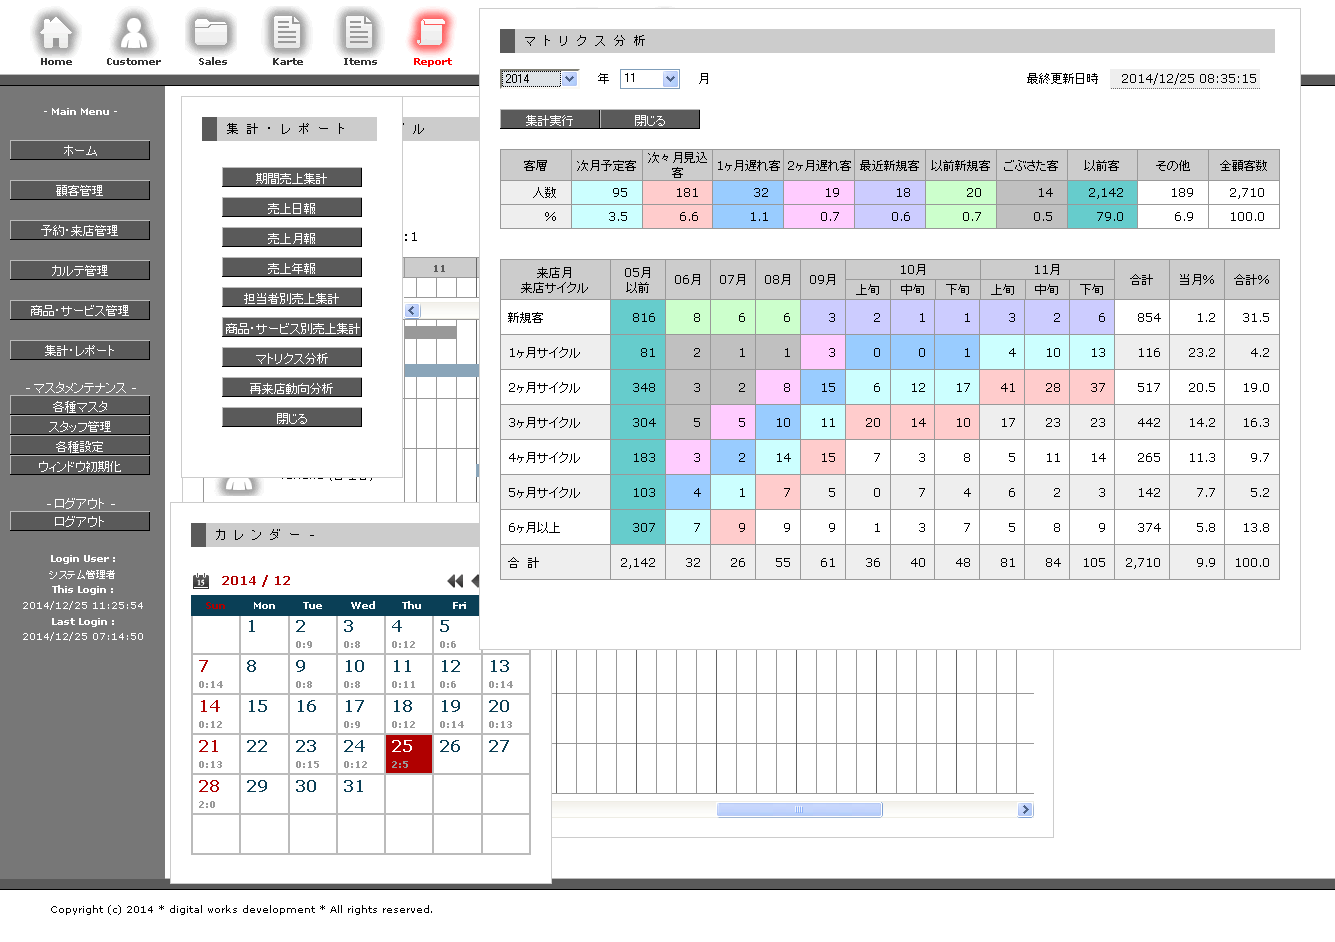Click the 854 total in 新規客 row

coord(1142,317)
